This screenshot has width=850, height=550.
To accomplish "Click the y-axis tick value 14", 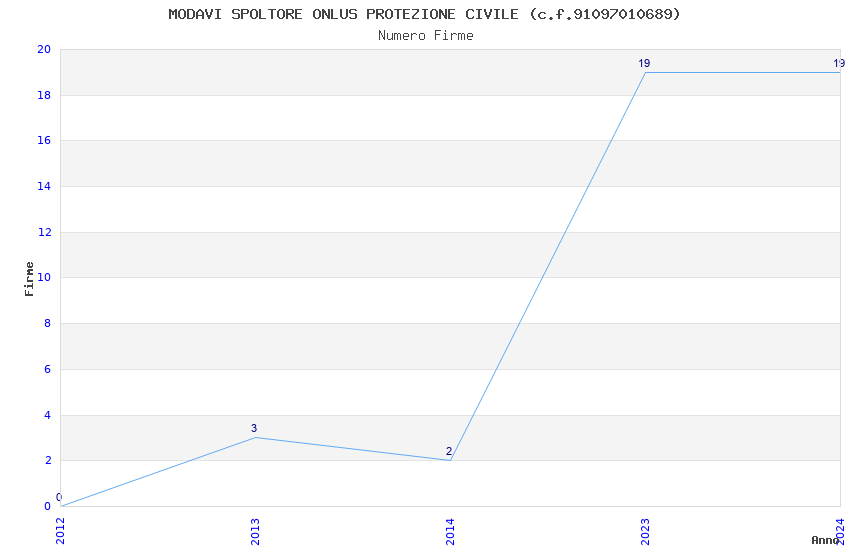I will coord(44,186).
